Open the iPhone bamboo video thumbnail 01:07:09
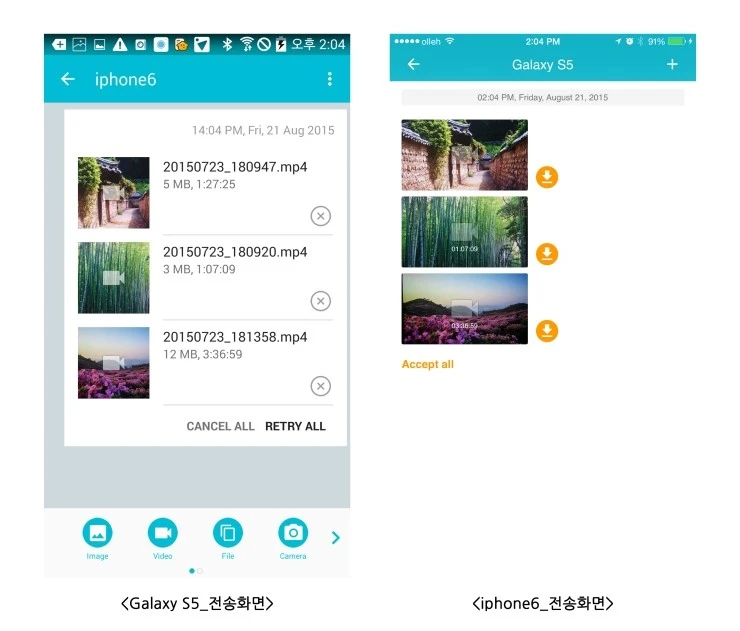This screenshot has height=631, width=740. pyautogui.click(x=464, y=232)
